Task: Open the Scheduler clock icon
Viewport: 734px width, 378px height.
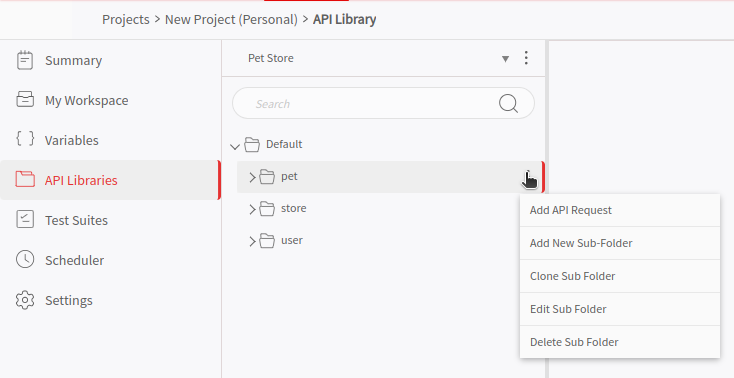Action: 25,259
